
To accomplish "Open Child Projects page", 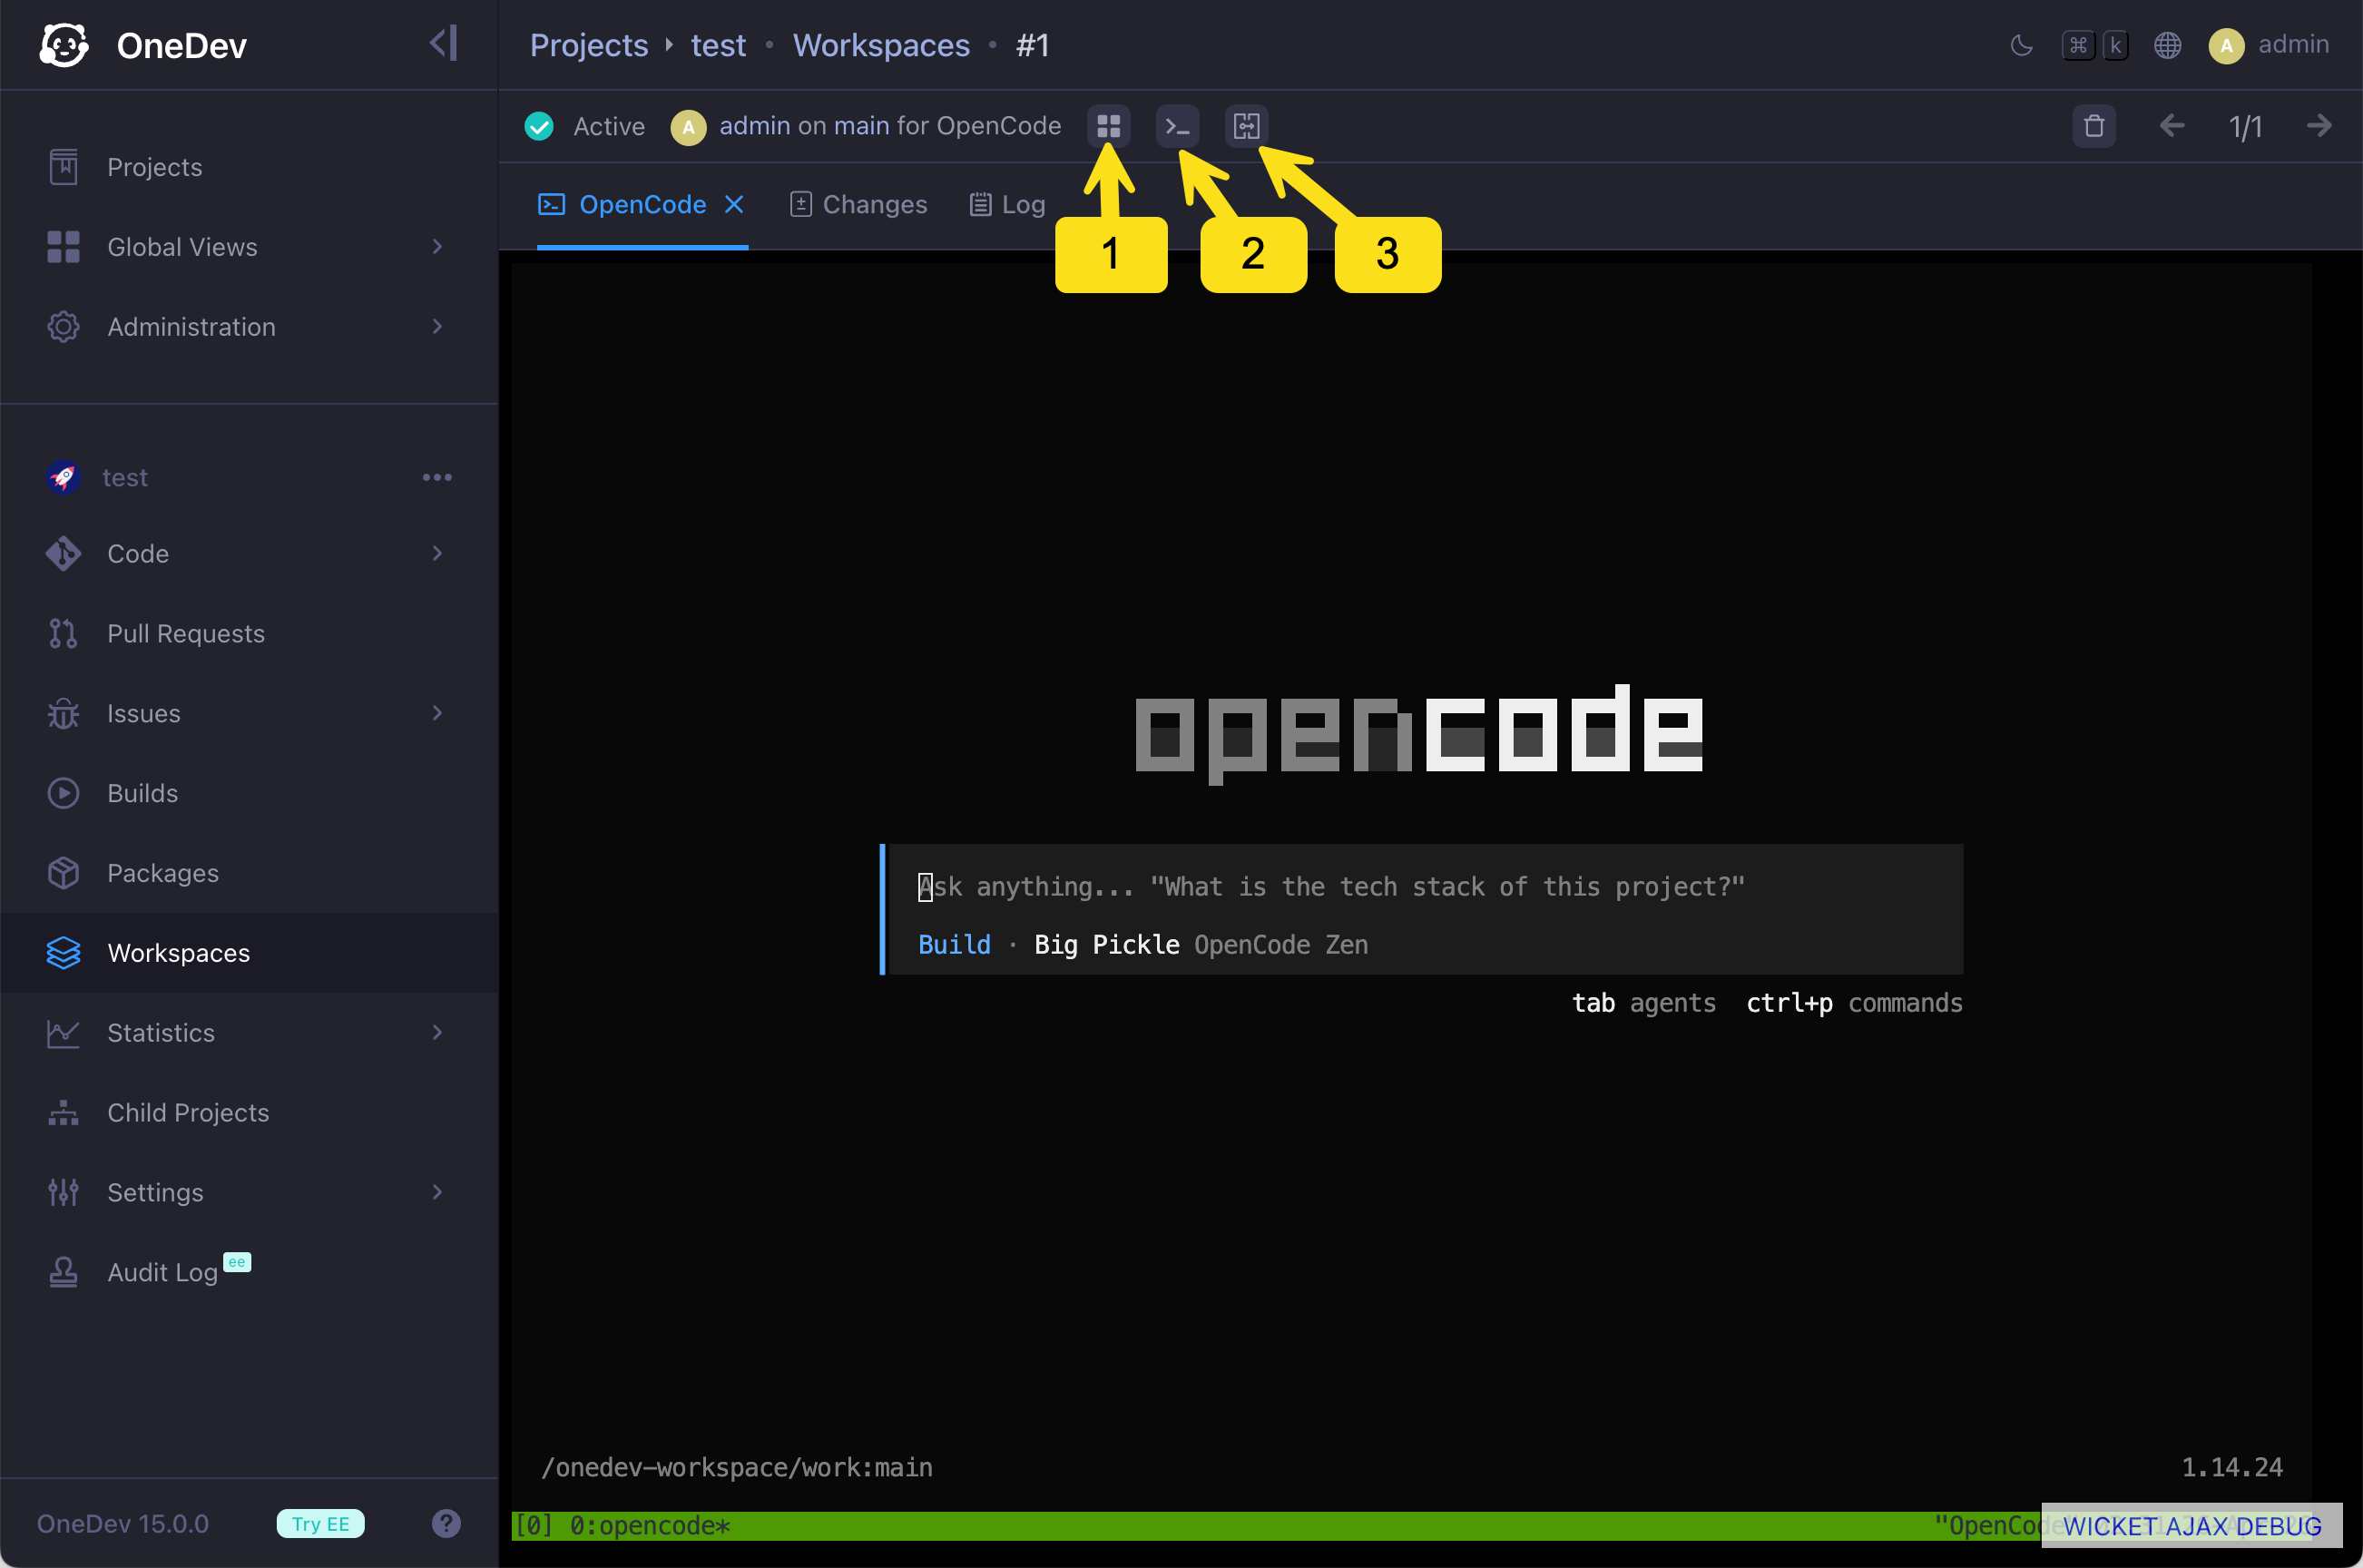I will click(249, 1113).
